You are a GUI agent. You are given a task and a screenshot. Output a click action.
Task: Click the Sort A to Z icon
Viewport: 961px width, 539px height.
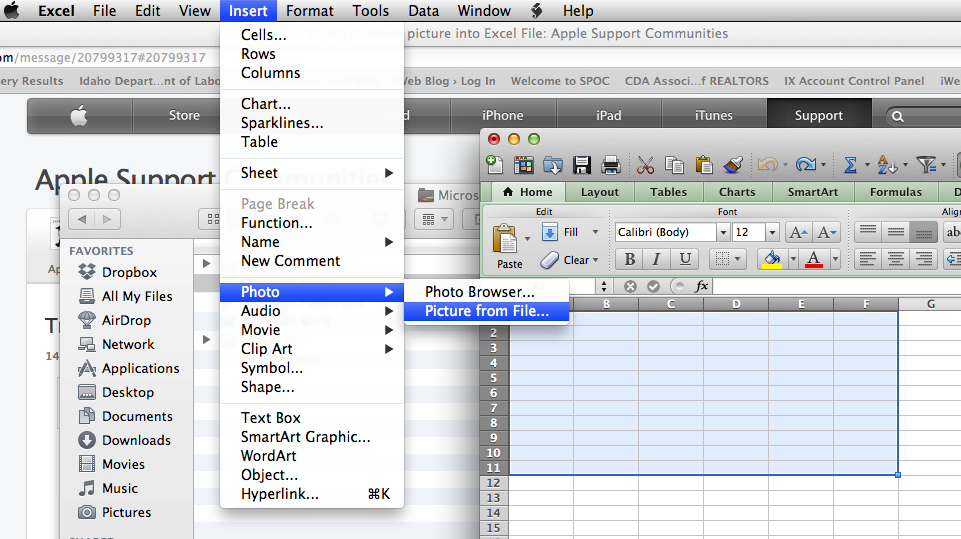887,164
